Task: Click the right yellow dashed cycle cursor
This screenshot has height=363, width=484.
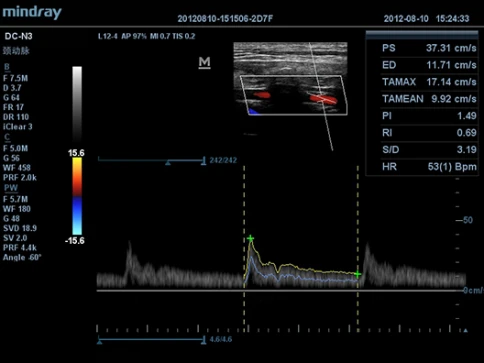Action: pos(358,248)
